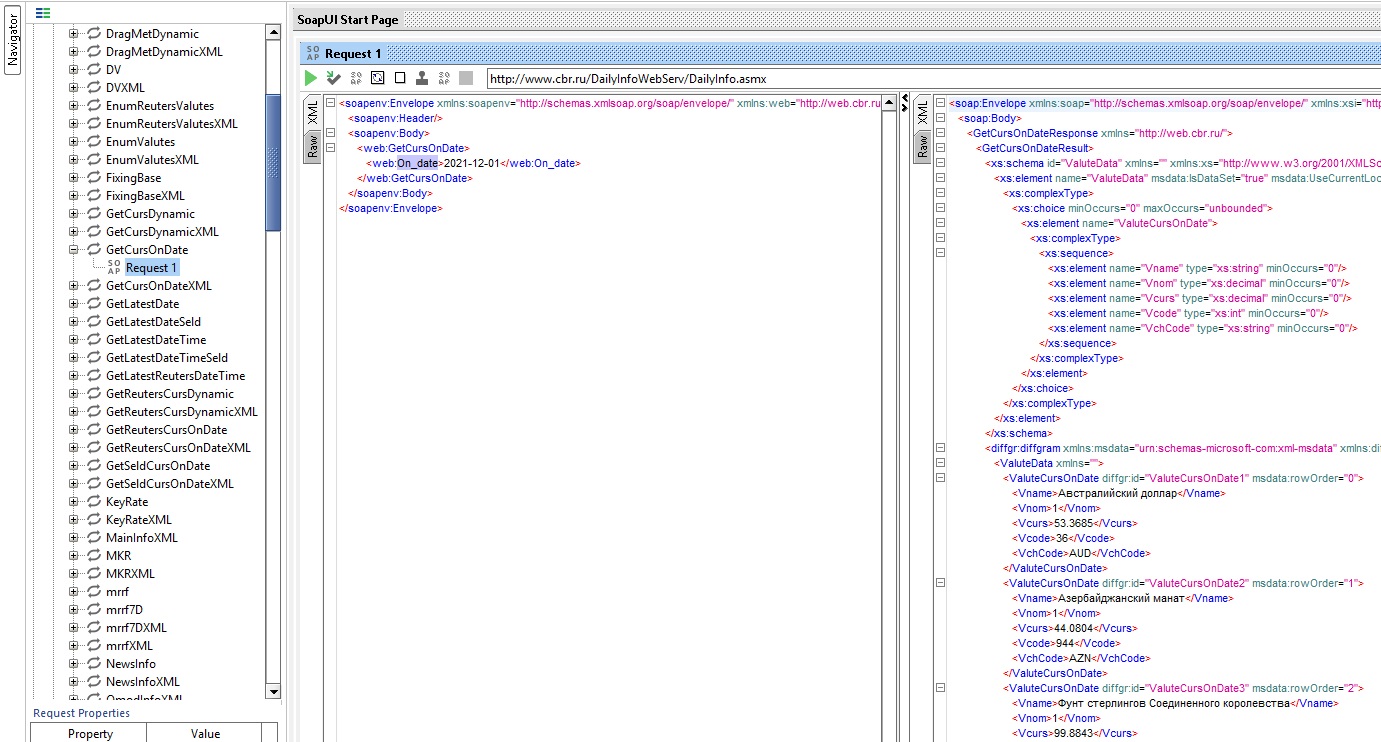This screenshot has height=742, width=1381.
Task: Expand the EnumReutersValutes tree node
Action: coord(73,106)
